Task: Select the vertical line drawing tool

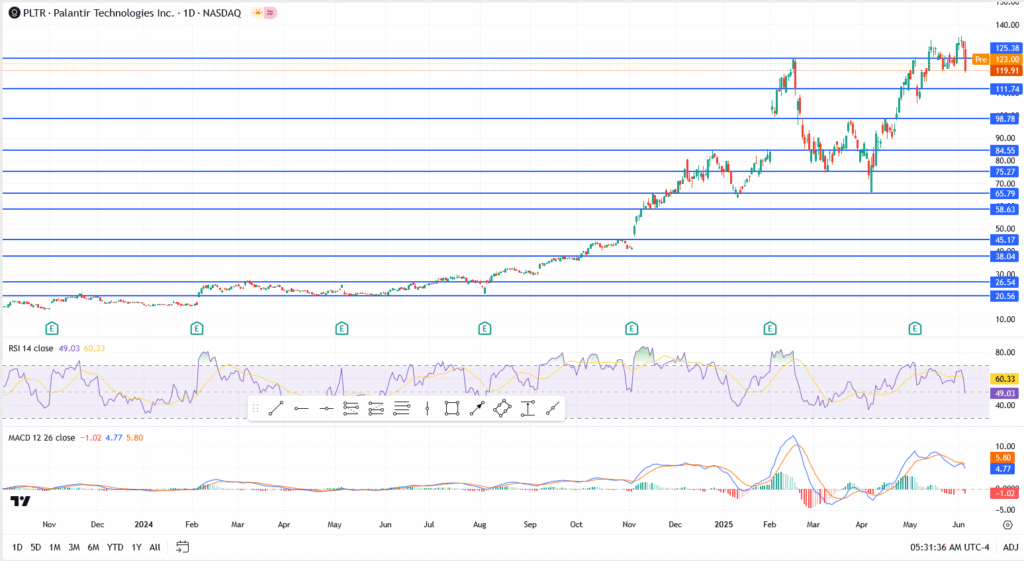Action: (x=427, y=408)
